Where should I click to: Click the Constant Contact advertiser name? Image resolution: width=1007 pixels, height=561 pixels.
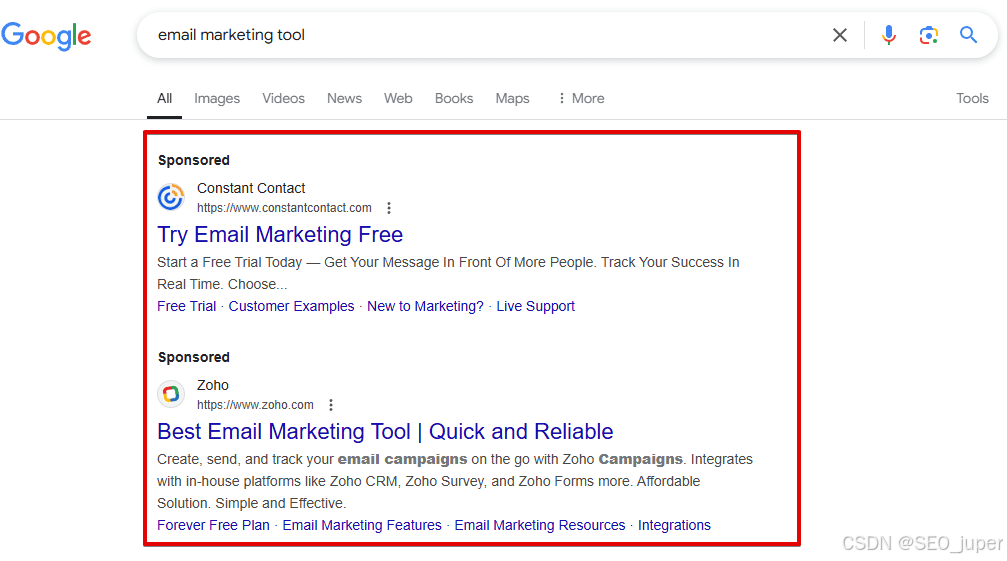[251, 188]
